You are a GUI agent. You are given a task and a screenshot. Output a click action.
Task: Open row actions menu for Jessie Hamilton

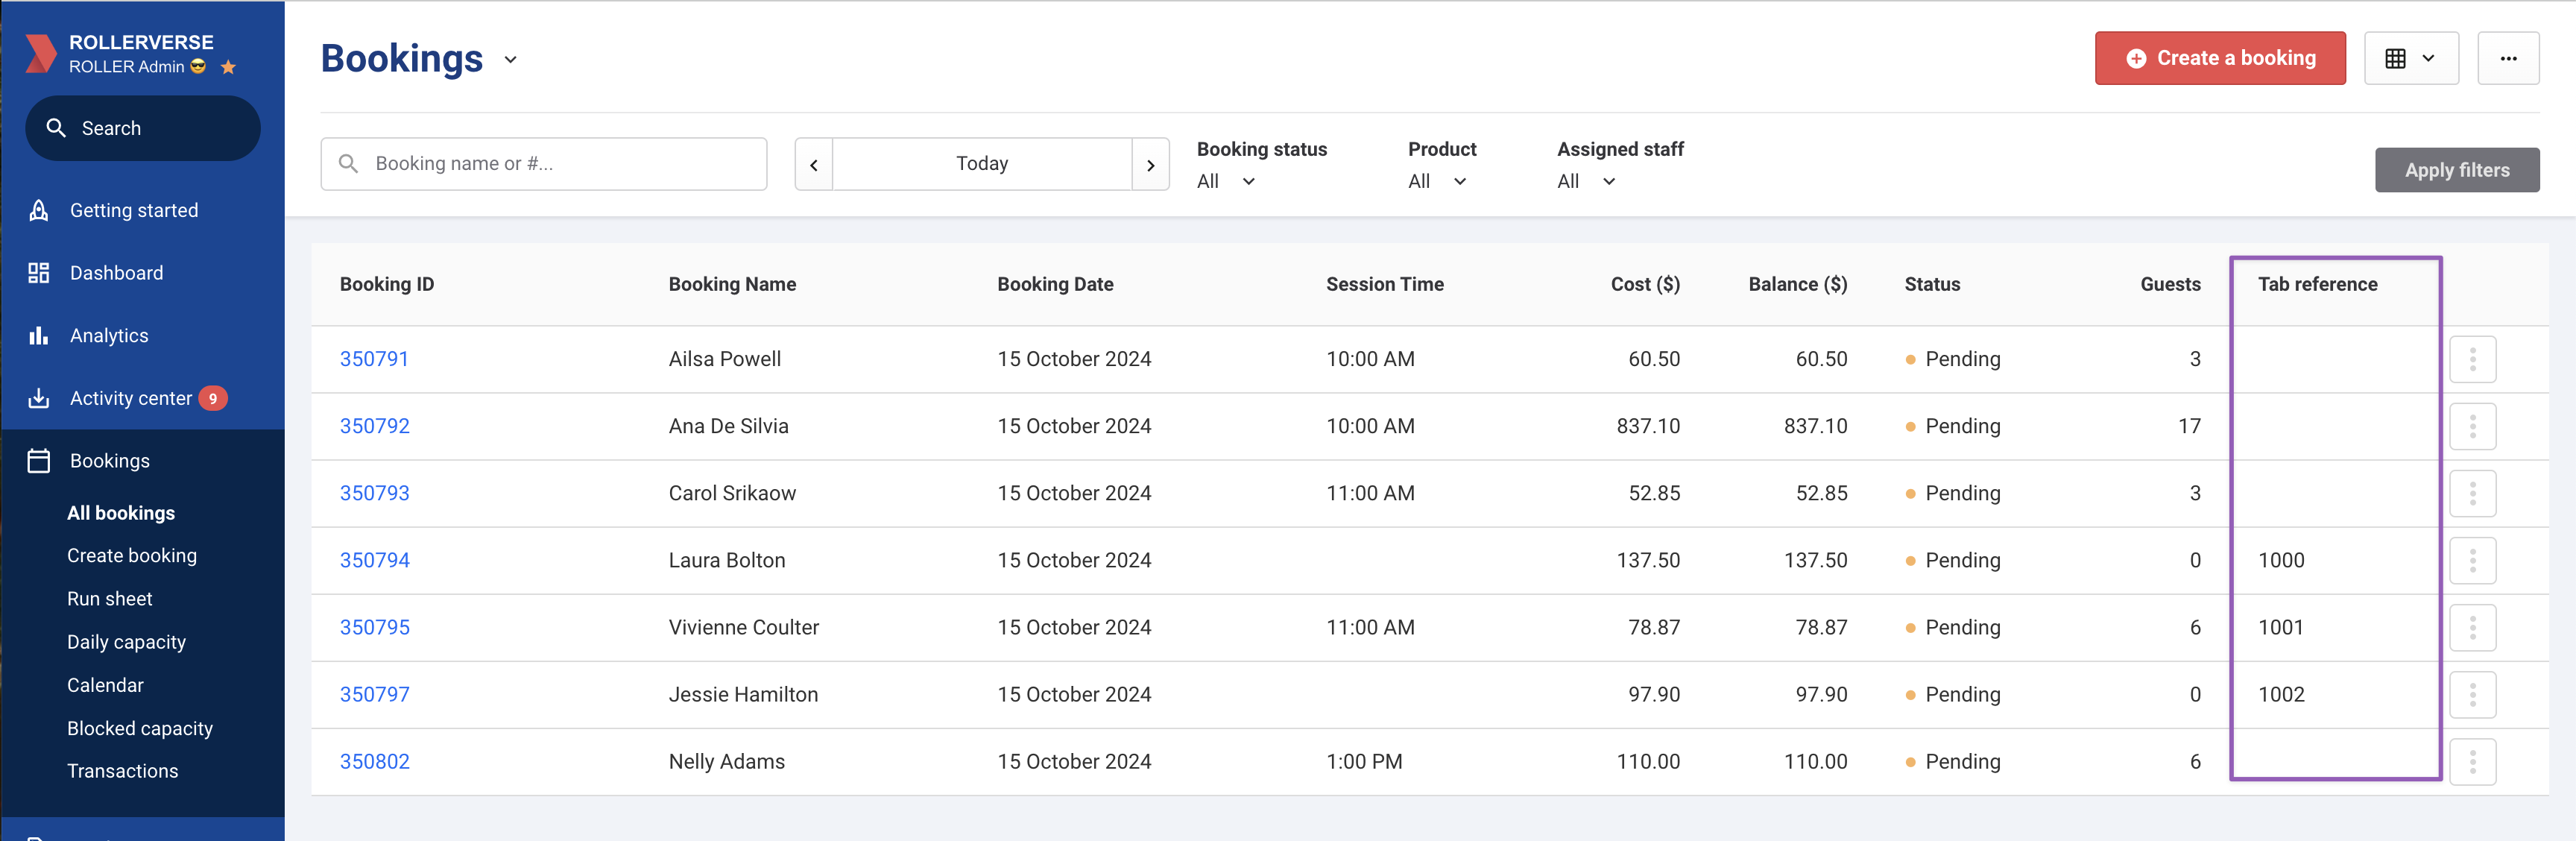click(x=2472, y=694)
